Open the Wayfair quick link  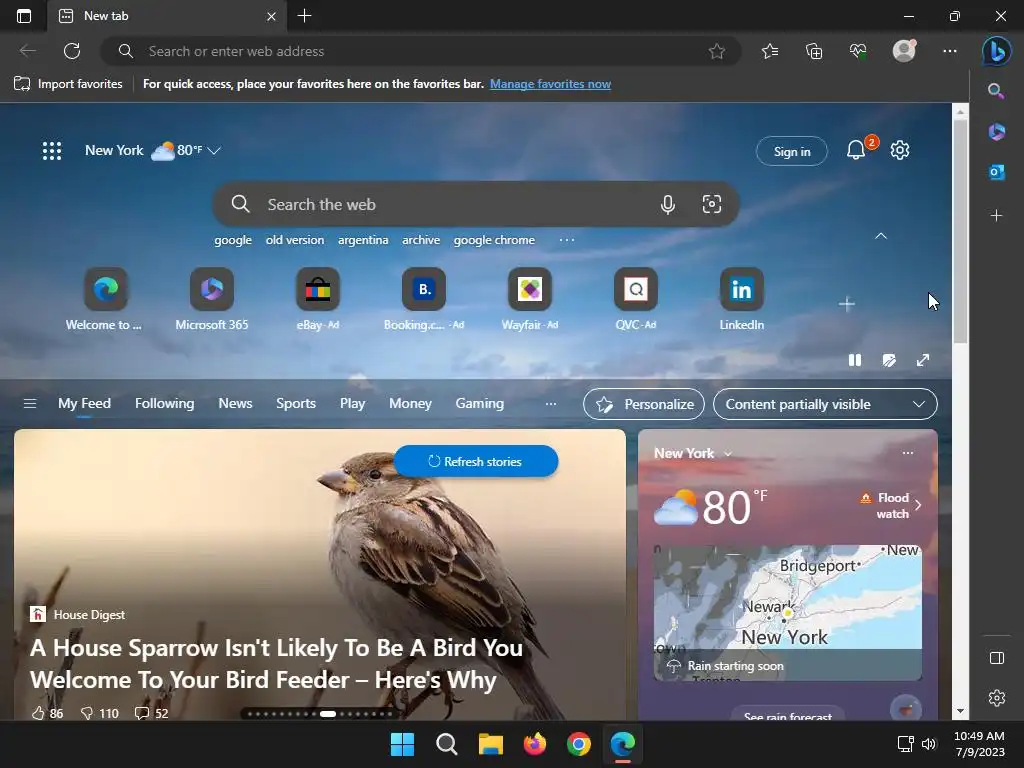530,299
